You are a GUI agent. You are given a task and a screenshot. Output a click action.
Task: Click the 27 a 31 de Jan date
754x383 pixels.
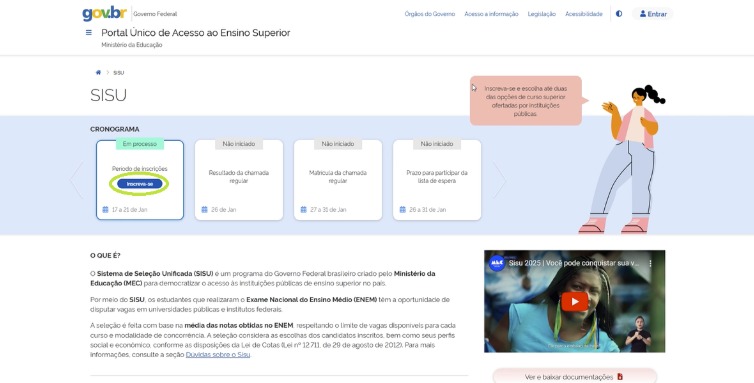click(328, 209)
